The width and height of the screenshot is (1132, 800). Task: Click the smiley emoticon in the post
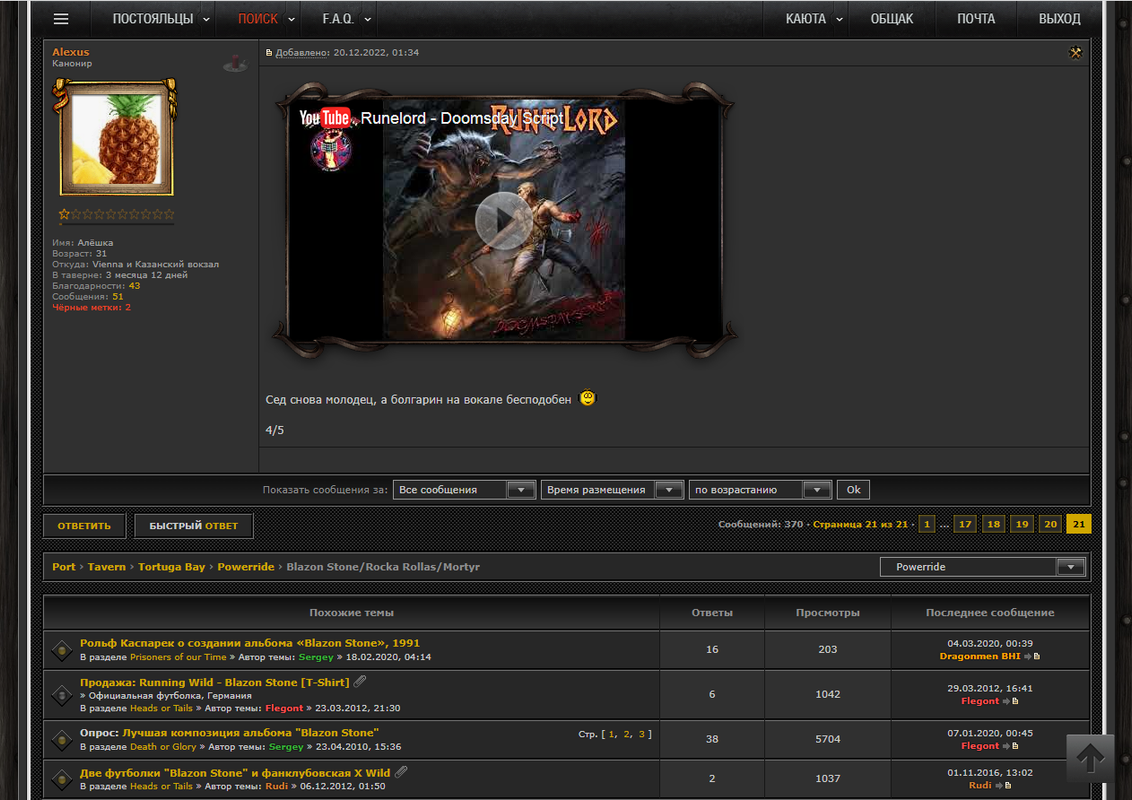588,399
